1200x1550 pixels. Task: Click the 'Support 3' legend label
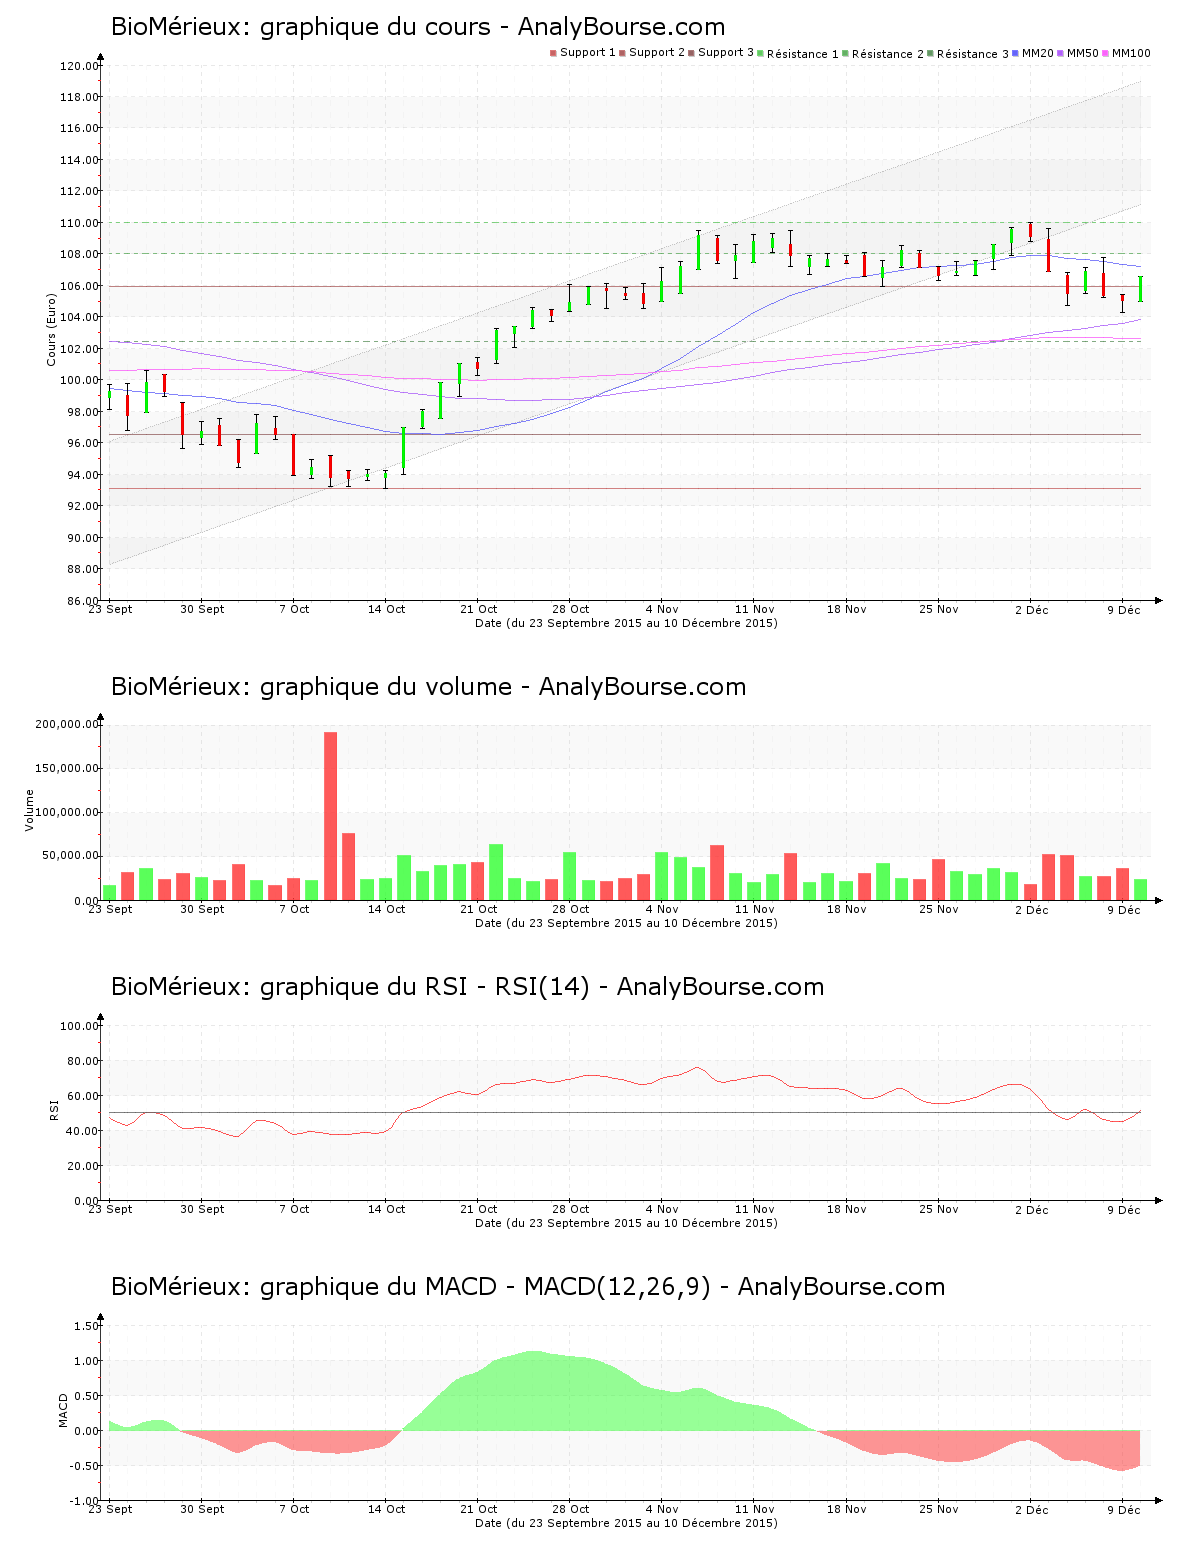point(726,53)
